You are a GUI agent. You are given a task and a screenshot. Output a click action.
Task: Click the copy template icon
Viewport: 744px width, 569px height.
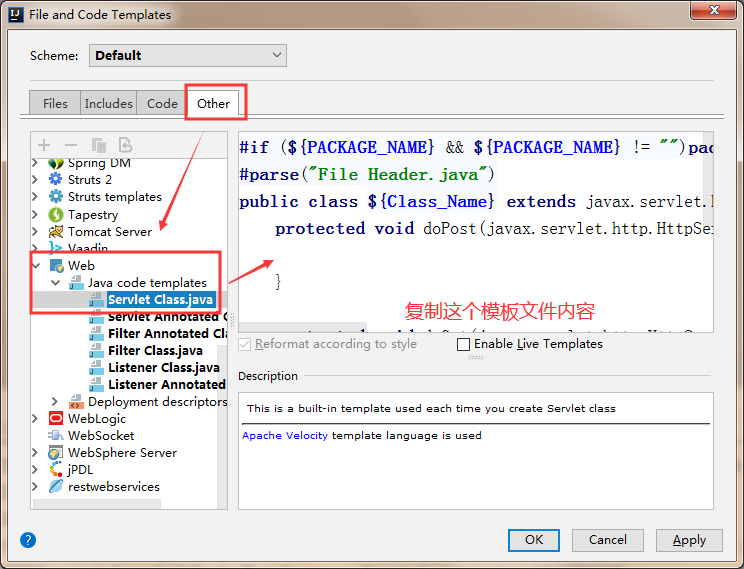[98, 145]
